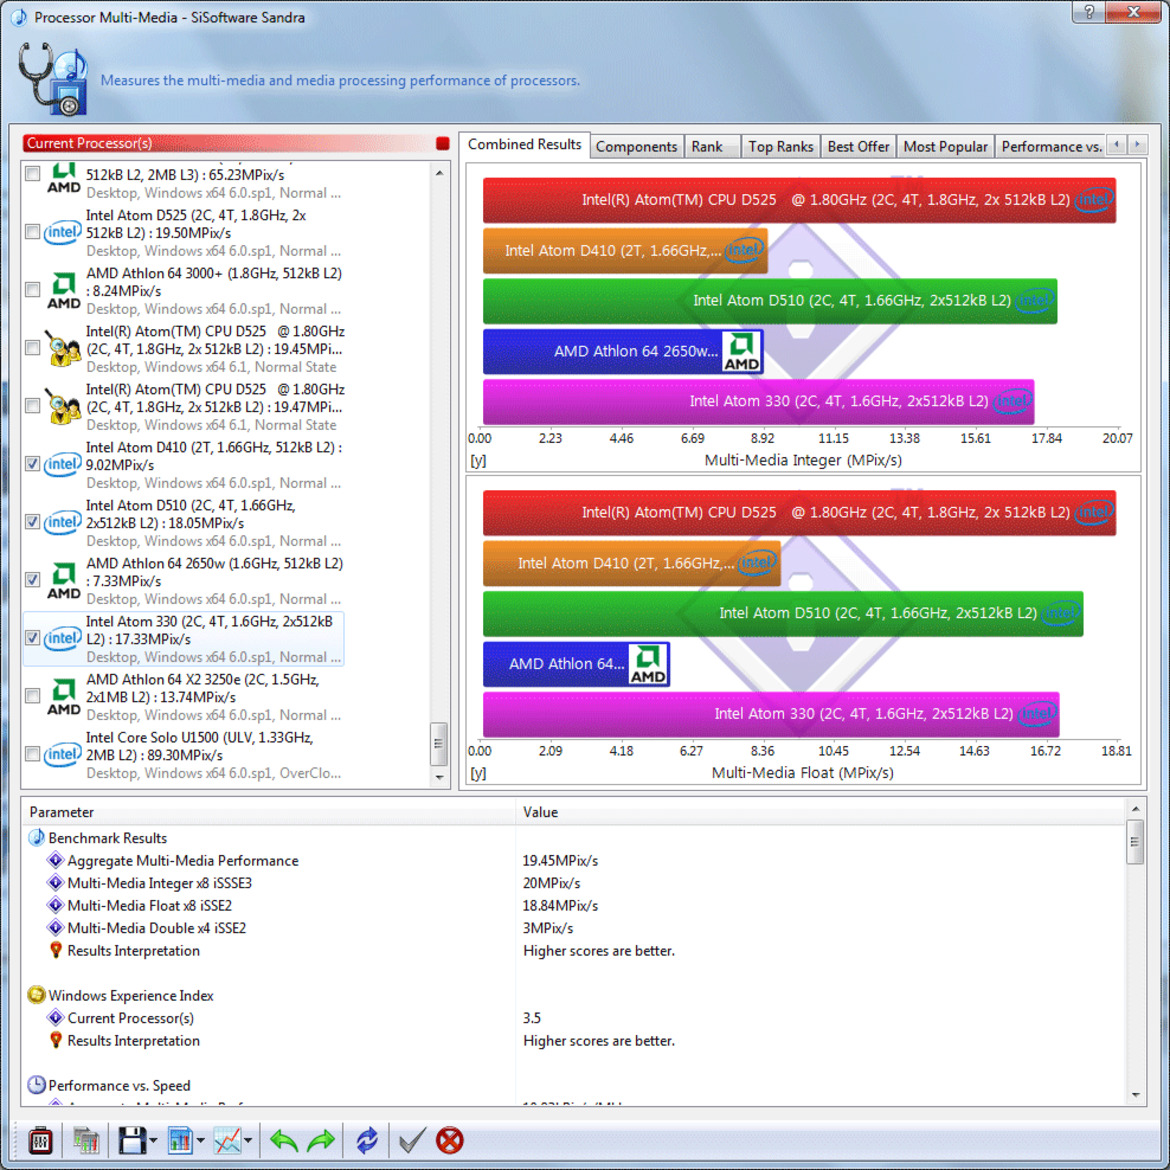1170x1170 pixels.
Task: Click the orange Atom D410 bar in Integer chart
Action: (x=625, y=251)
